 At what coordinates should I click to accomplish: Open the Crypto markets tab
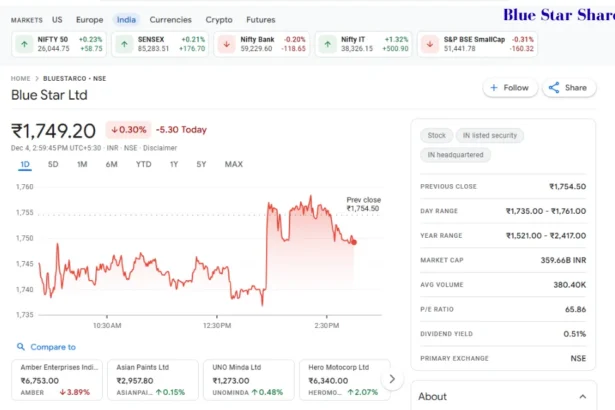219,20
